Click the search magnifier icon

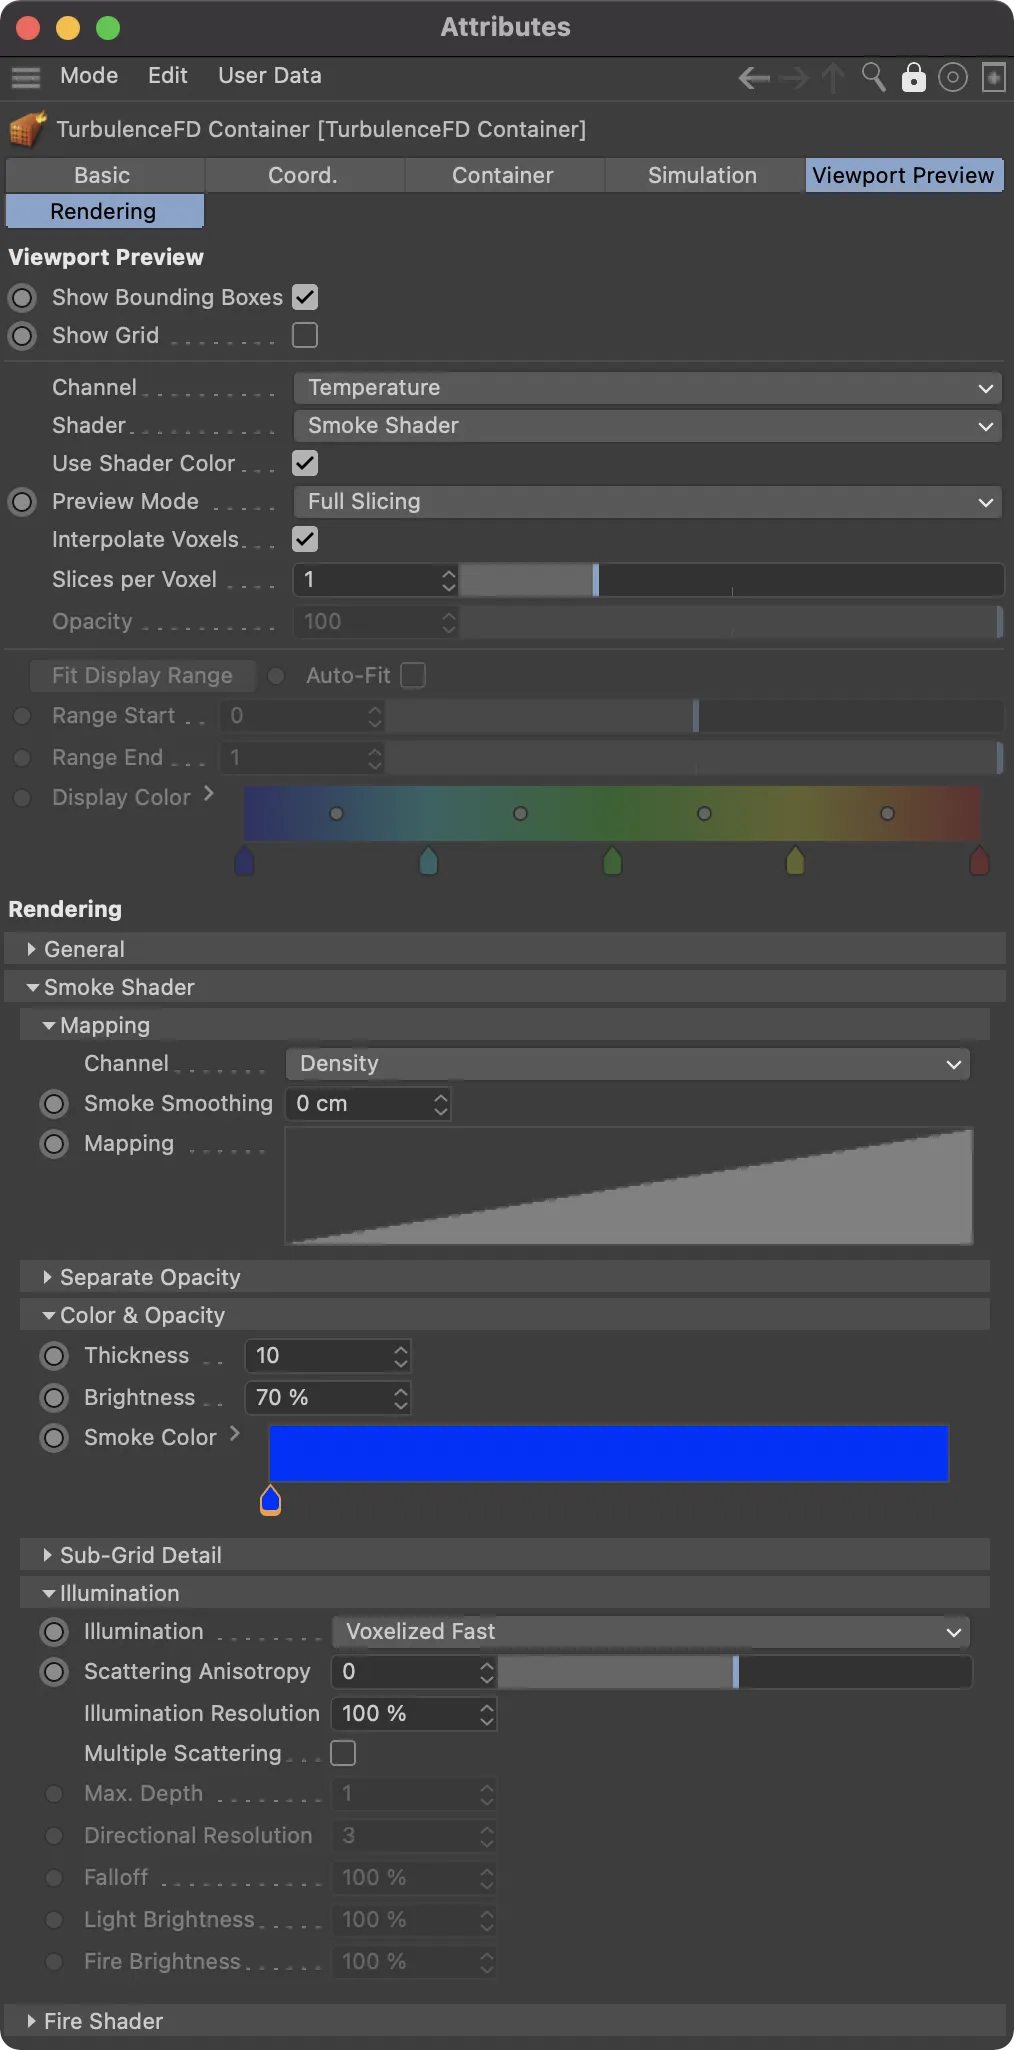tap(873, 77)
